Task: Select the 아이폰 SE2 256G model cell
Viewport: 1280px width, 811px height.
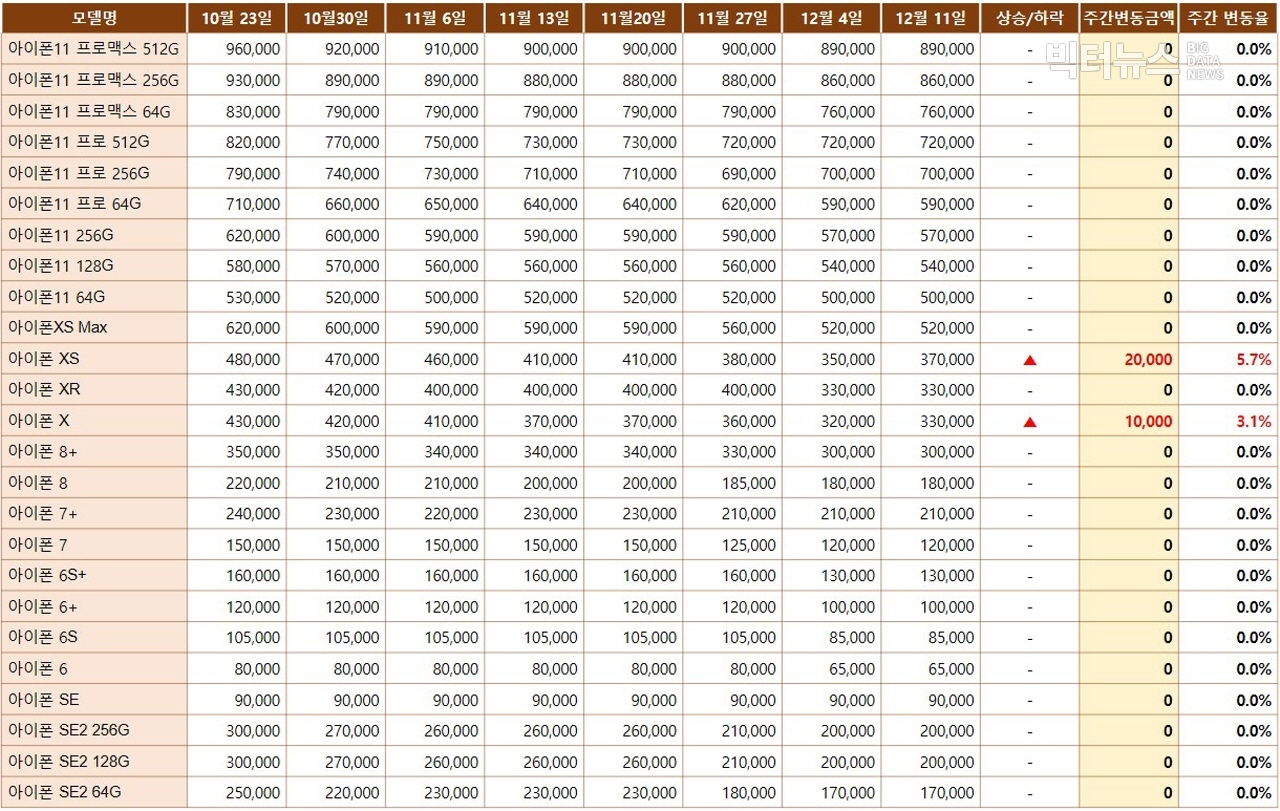Action: (x=94, y=731)
